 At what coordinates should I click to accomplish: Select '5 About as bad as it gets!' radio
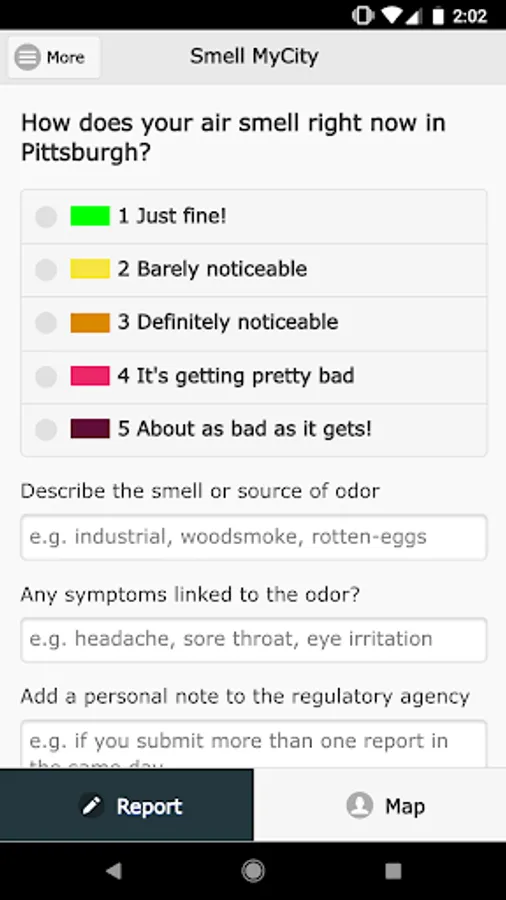46,429
